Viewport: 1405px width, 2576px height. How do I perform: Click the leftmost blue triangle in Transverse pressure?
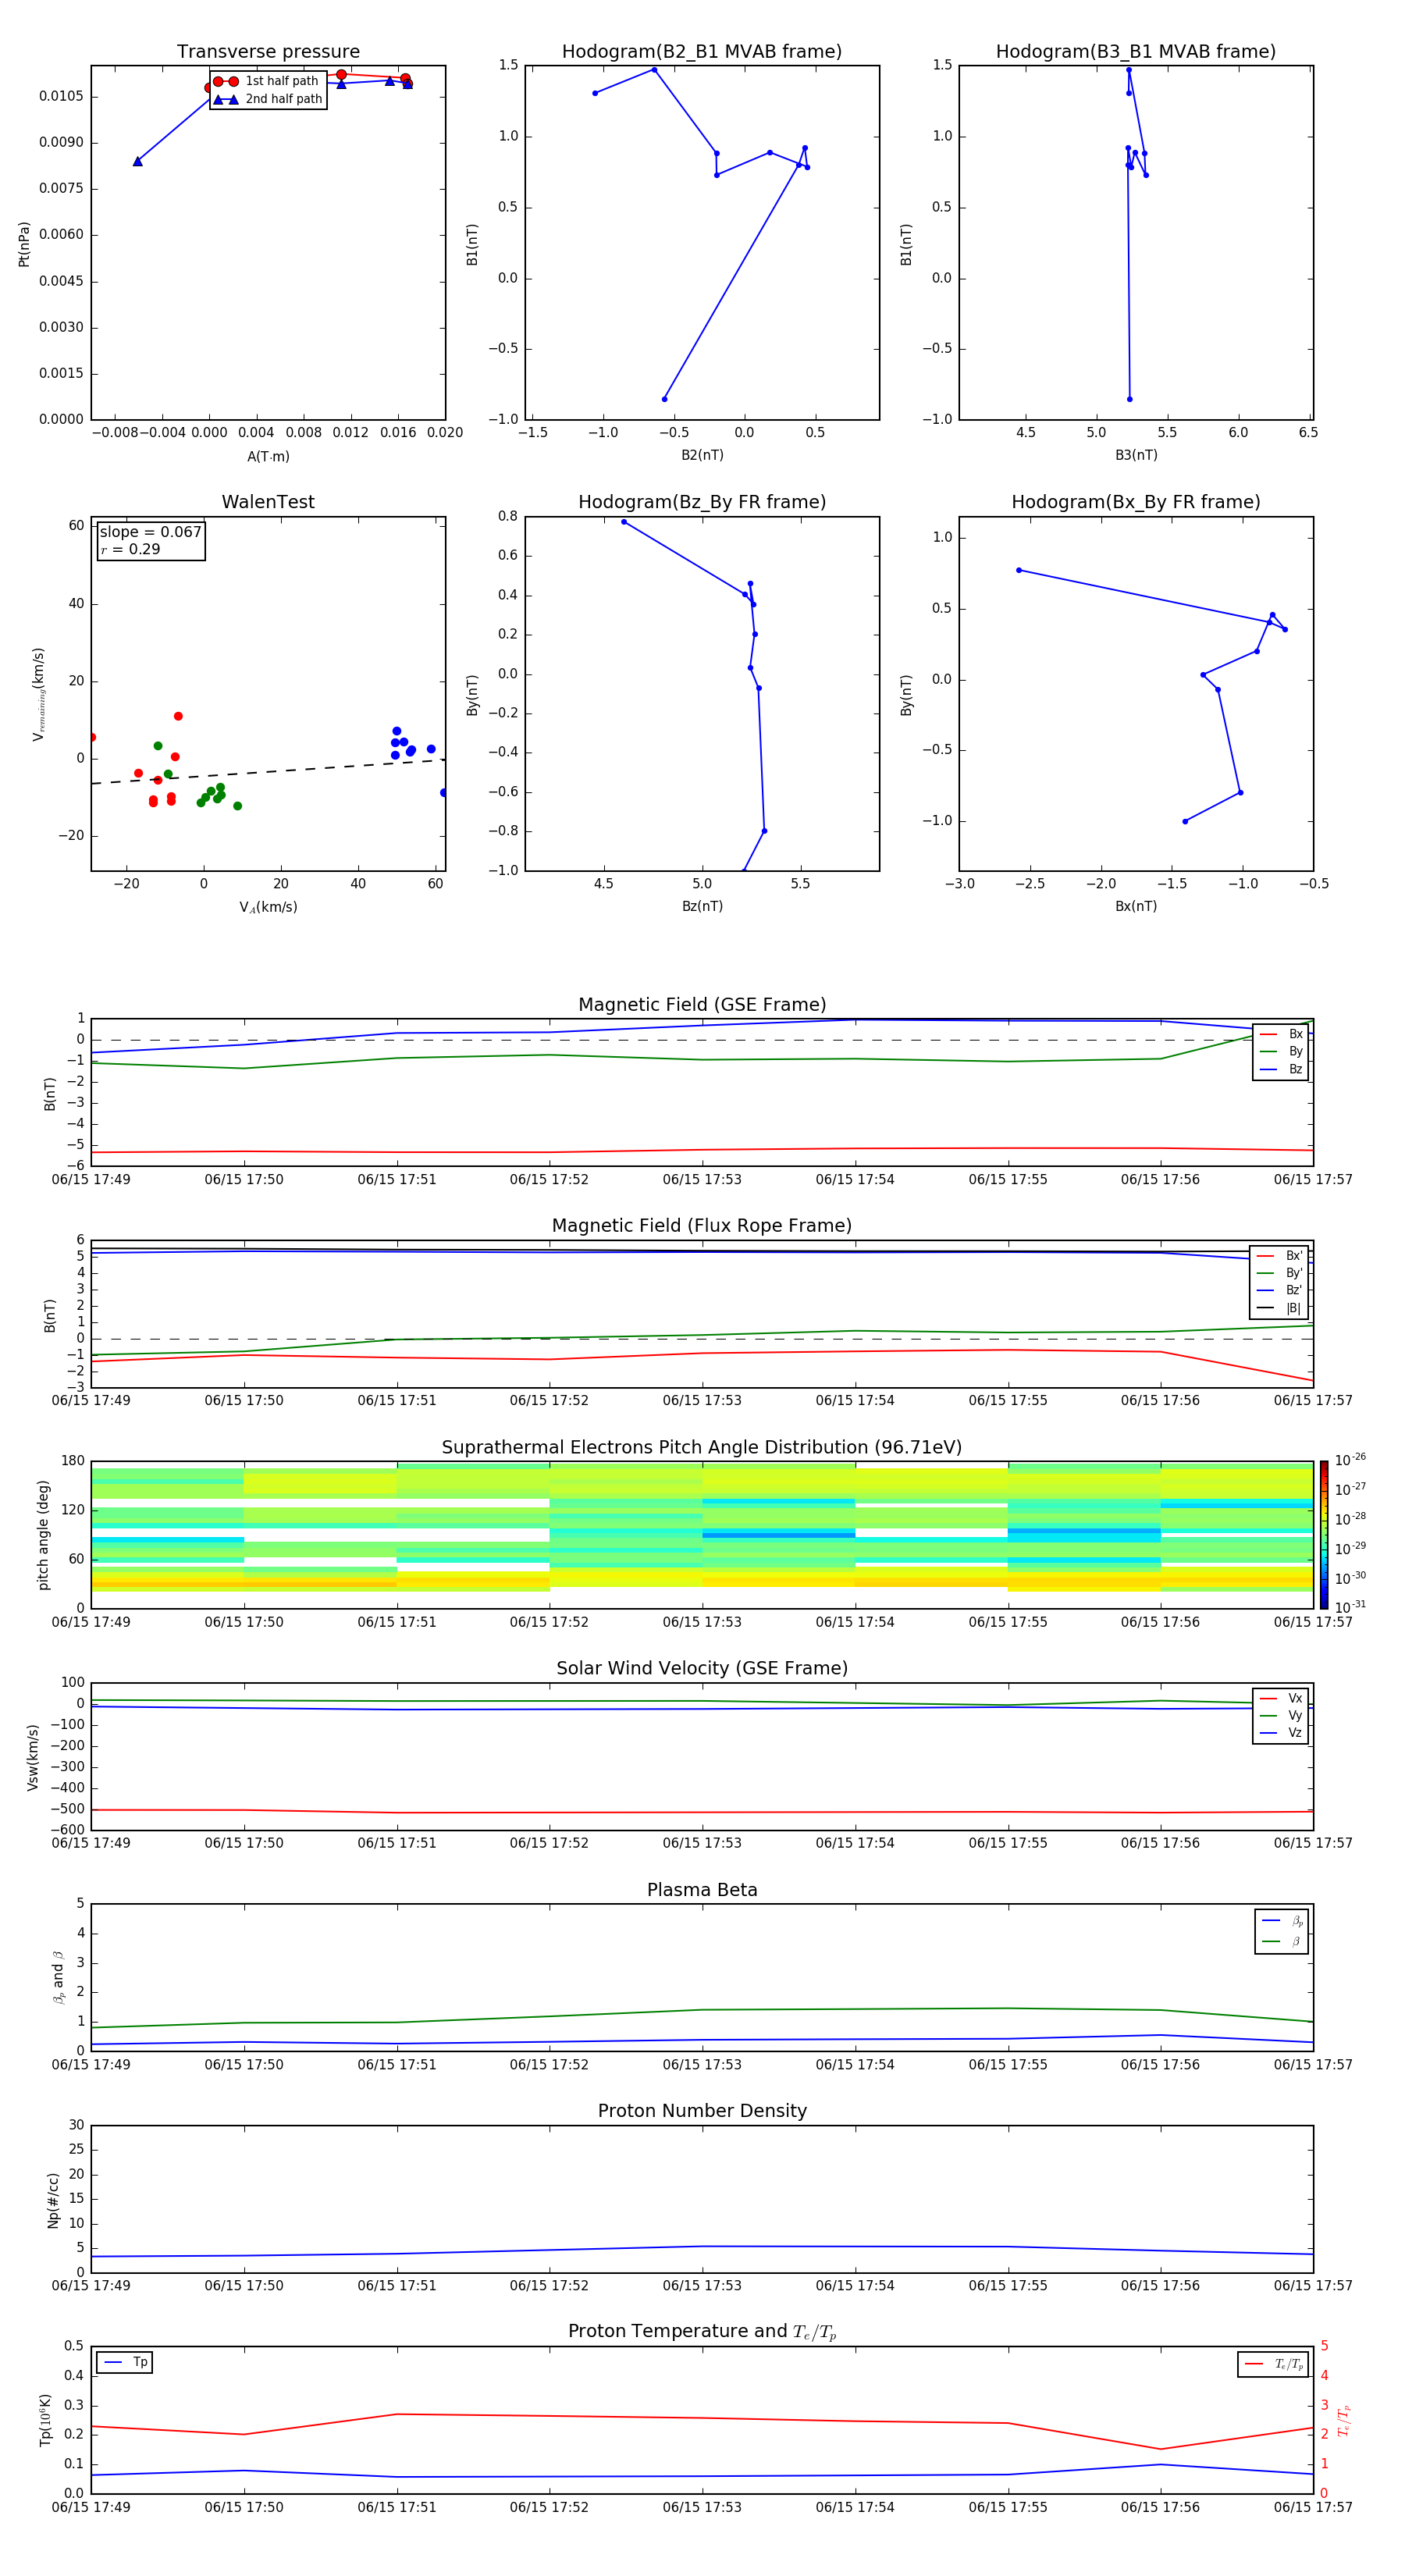[138, 161]
